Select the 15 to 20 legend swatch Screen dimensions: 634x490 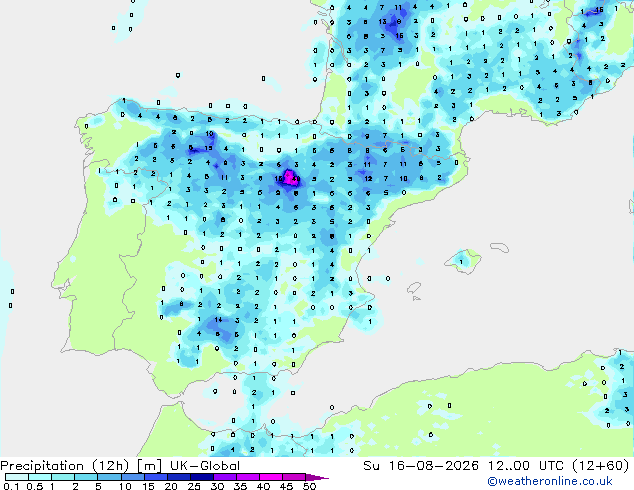[x=155, y=477]
